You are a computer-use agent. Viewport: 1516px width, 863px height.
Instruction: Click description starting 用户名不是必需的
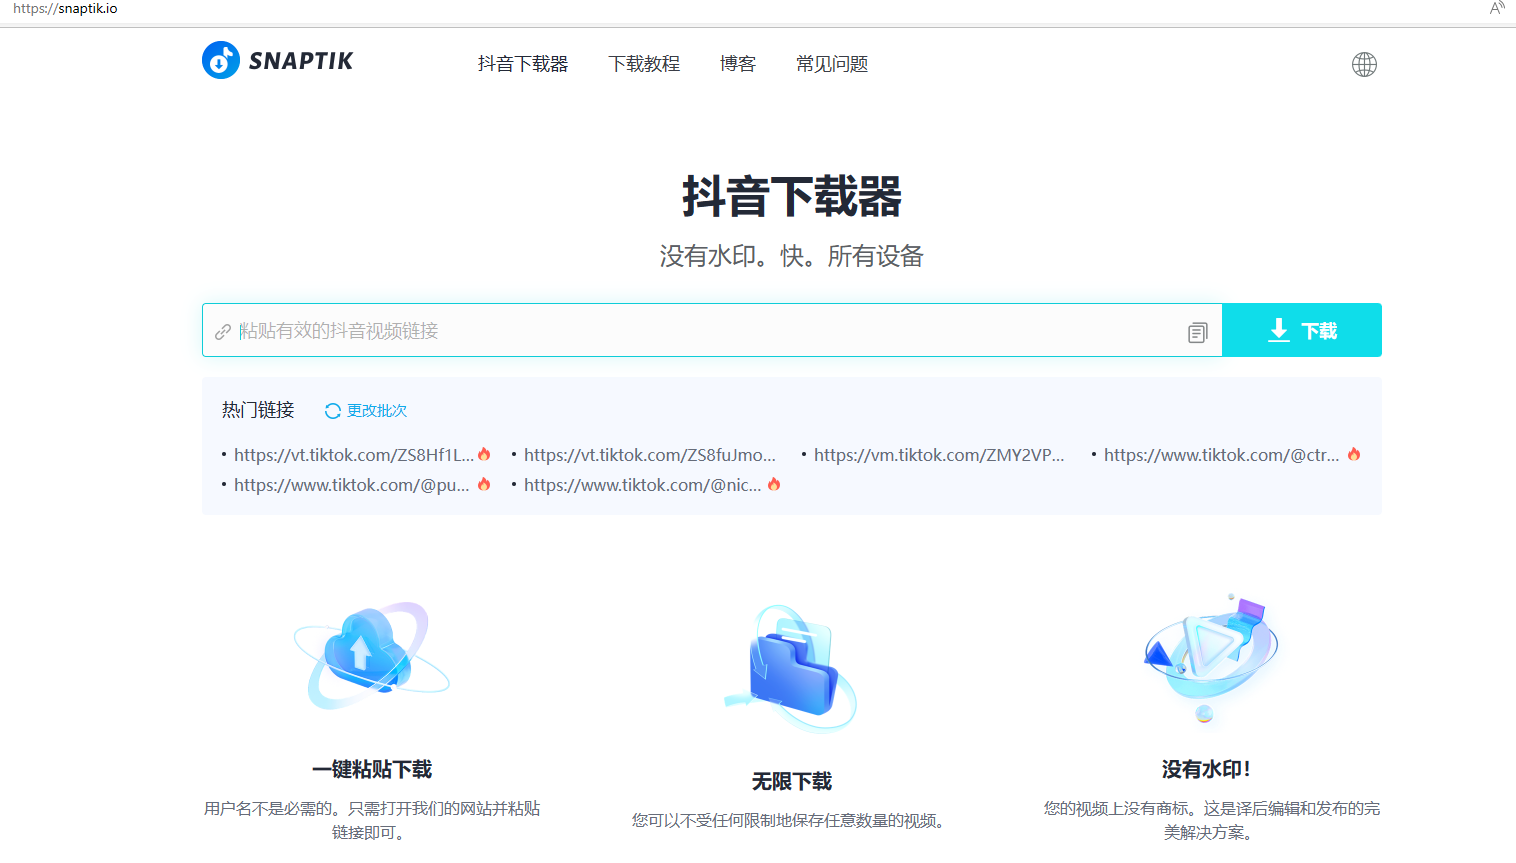click(x=372, y=820)
